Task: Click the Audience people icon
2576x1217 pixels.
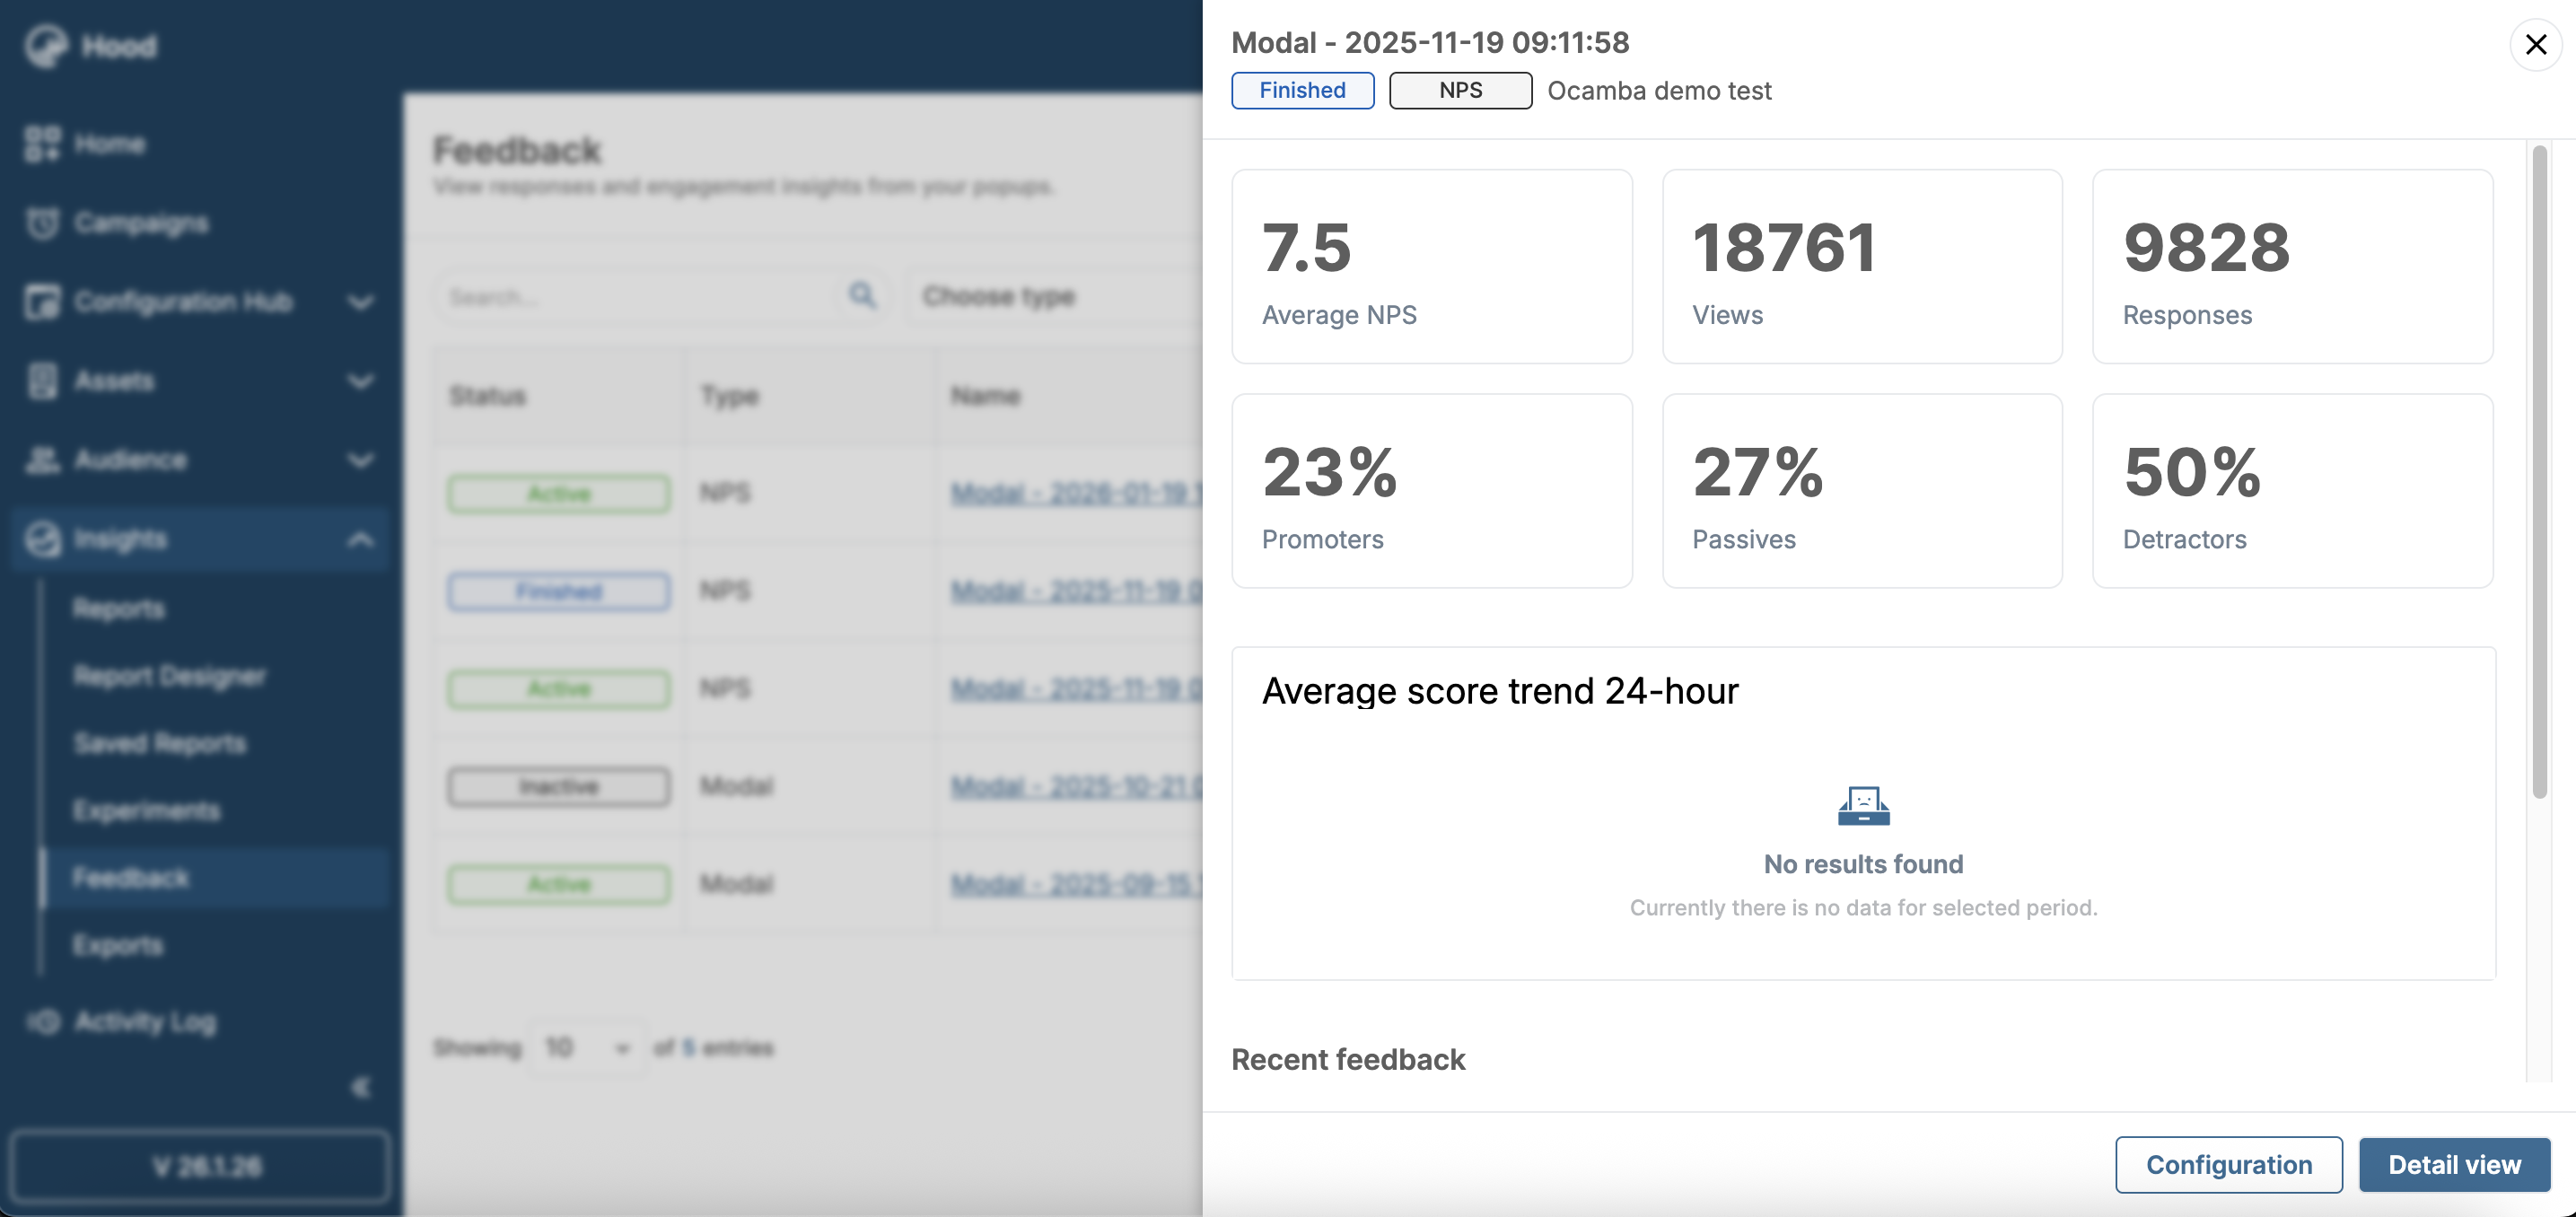Action: point(42,460)
